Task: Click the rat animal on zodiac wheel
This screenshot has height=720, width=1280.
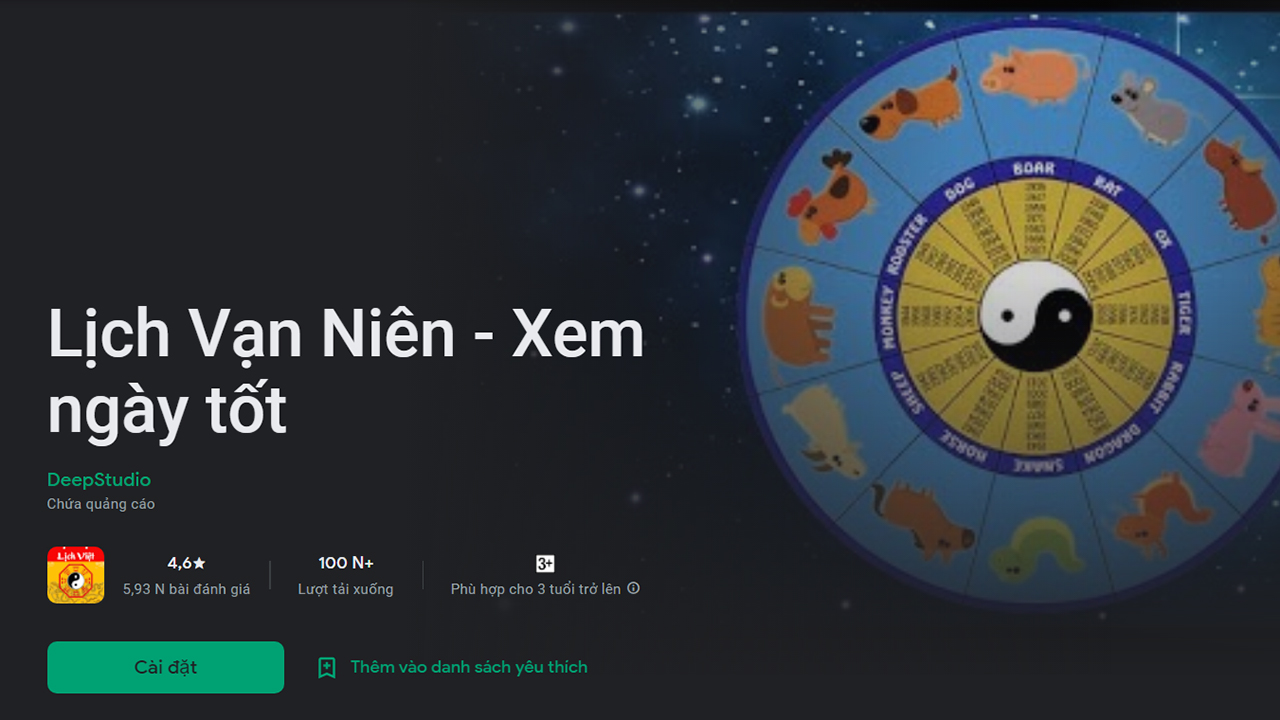Action: pos(1150,107)
